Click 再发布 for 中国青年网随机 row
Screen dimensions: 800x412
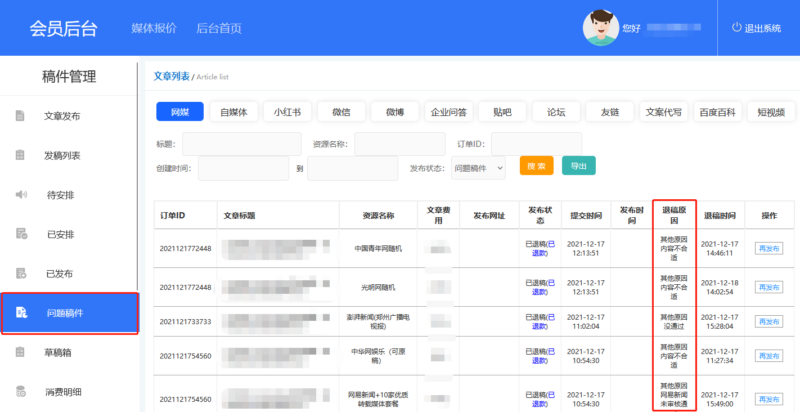coord(769,248)
